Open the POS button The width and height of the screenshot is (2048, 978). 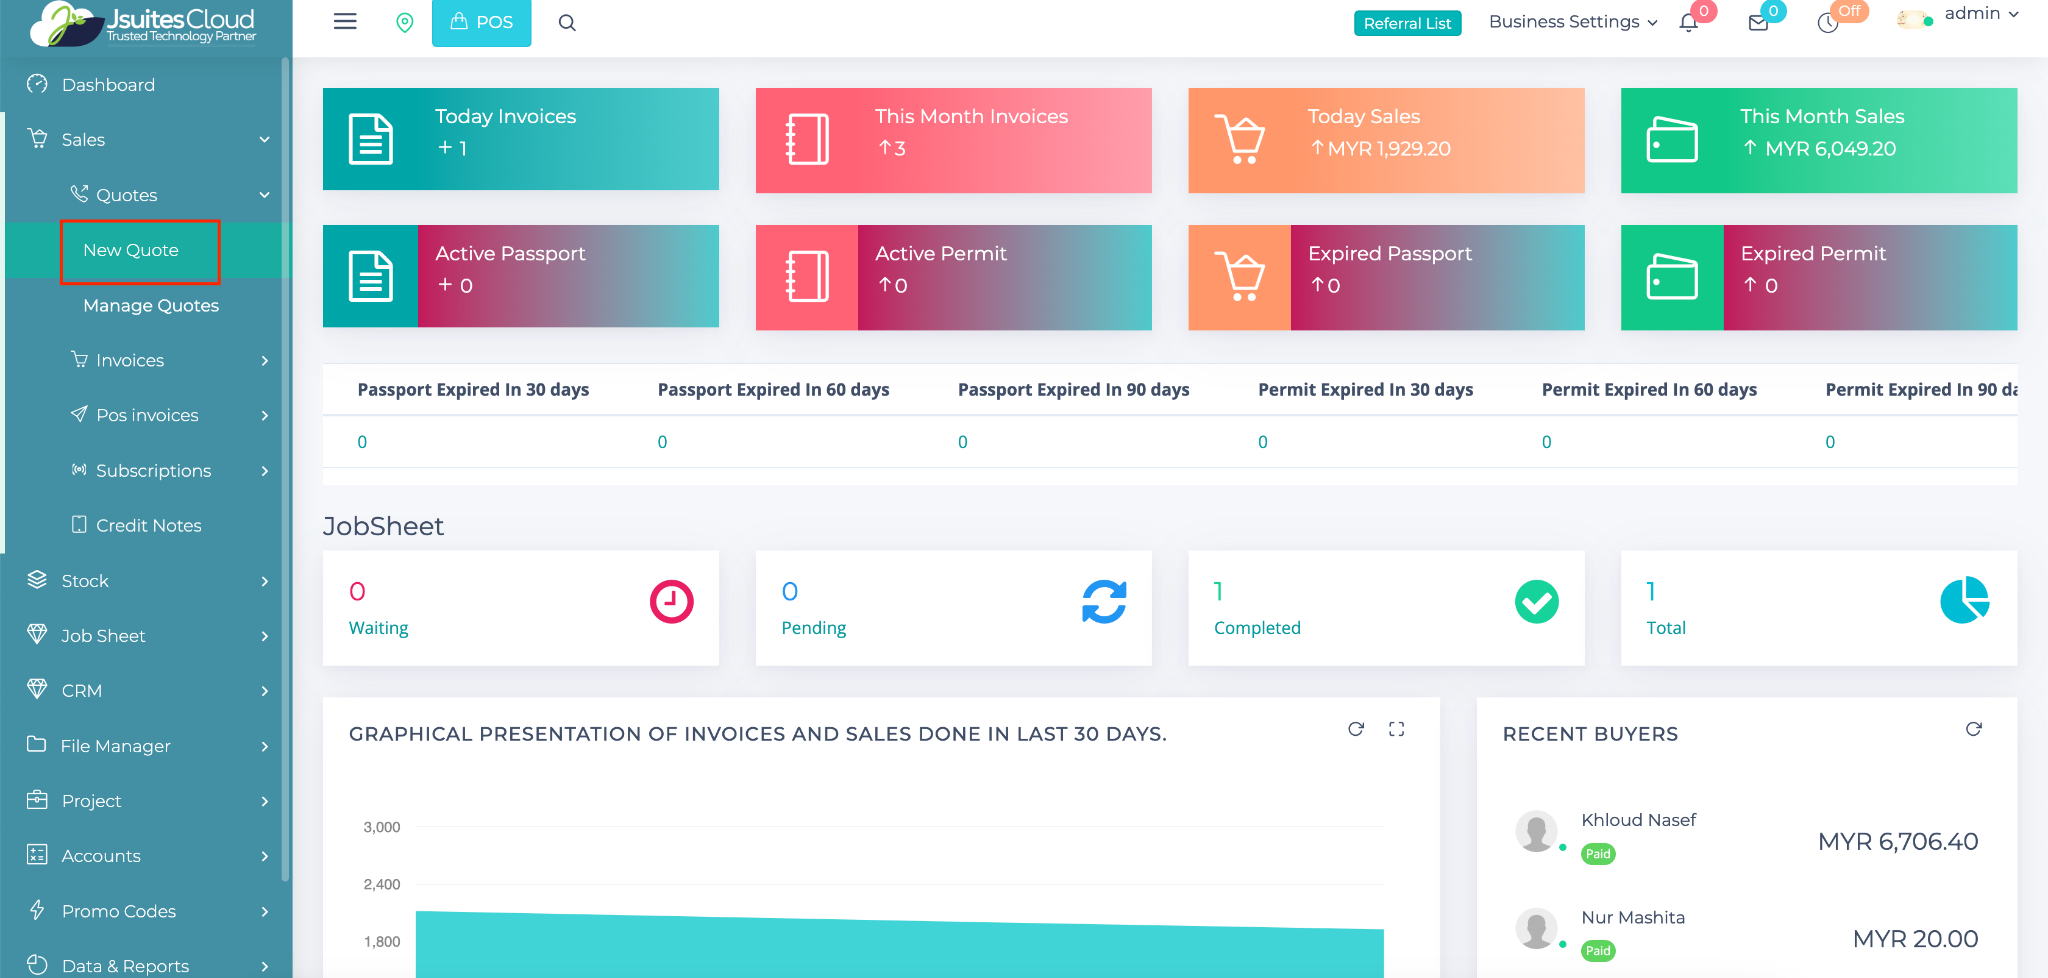[x=481, y=22]
